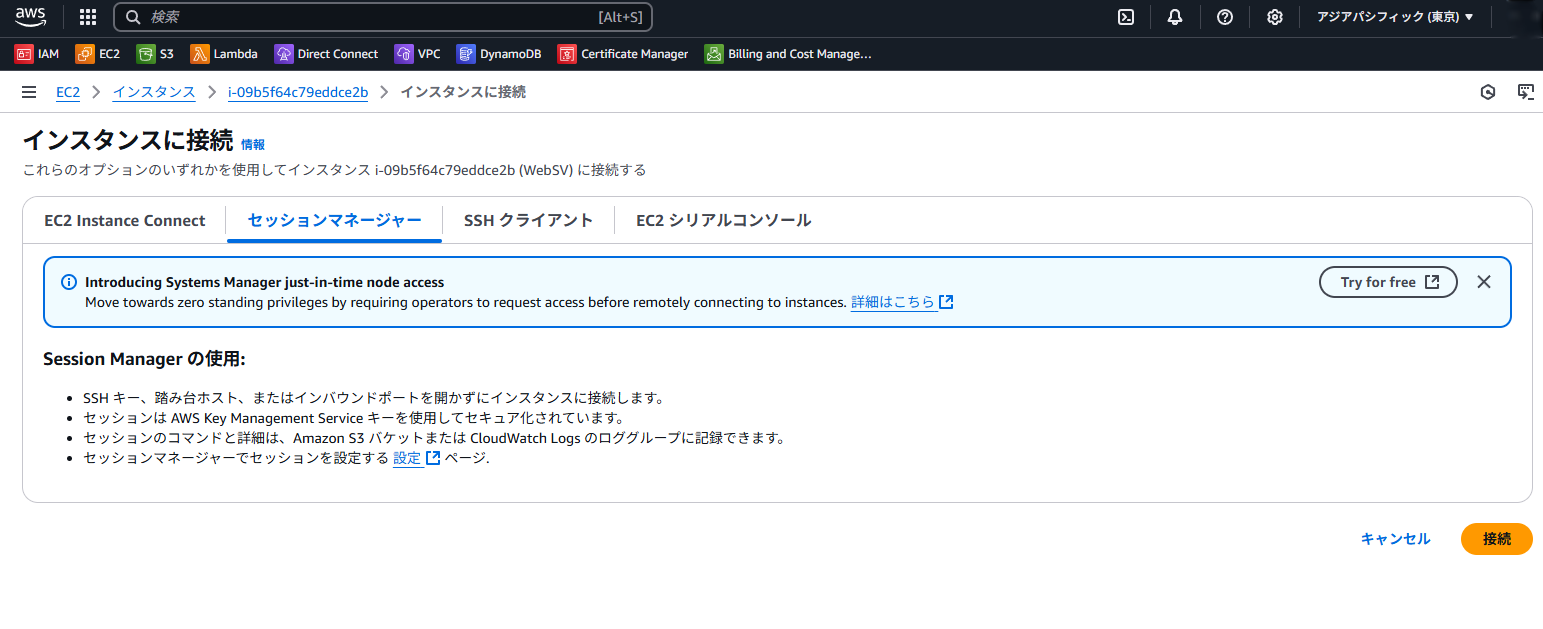The image size is (1543, 629).
Task: Click the AWS logo home icon
Action: (x=31, y=16)
